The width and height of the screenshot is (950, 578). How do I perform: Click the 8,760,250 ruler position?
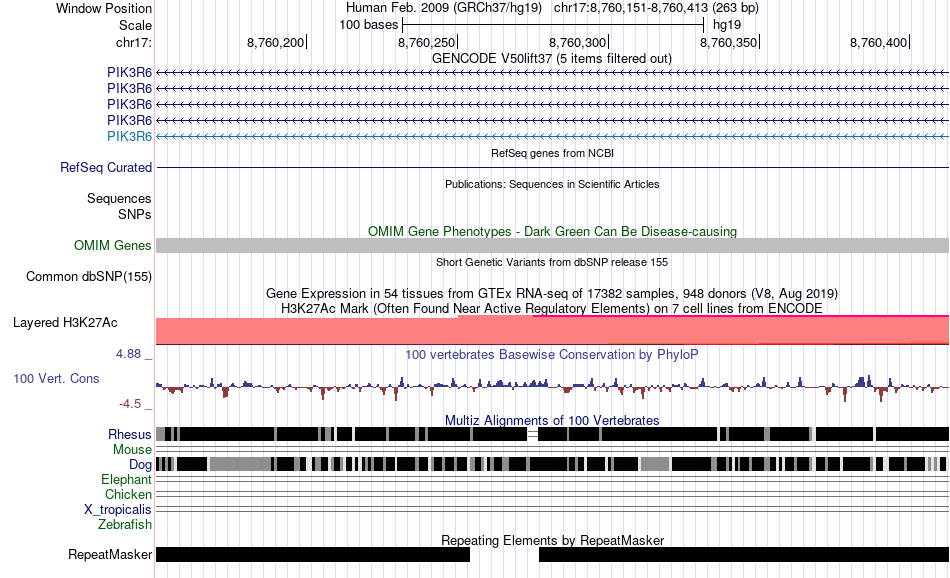[427, 42]
